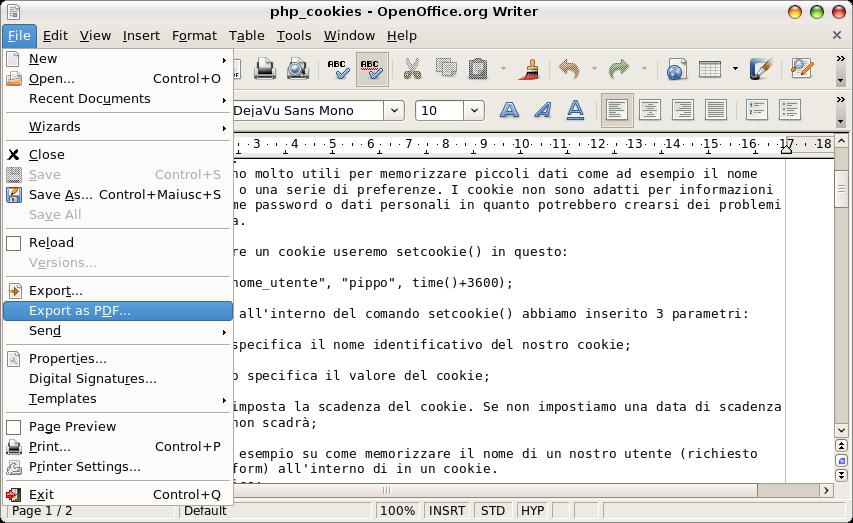The height and width of the screenshot is (523, 853).
Task: Expand the Wizards submenu
Action: (x=118, y=127)
